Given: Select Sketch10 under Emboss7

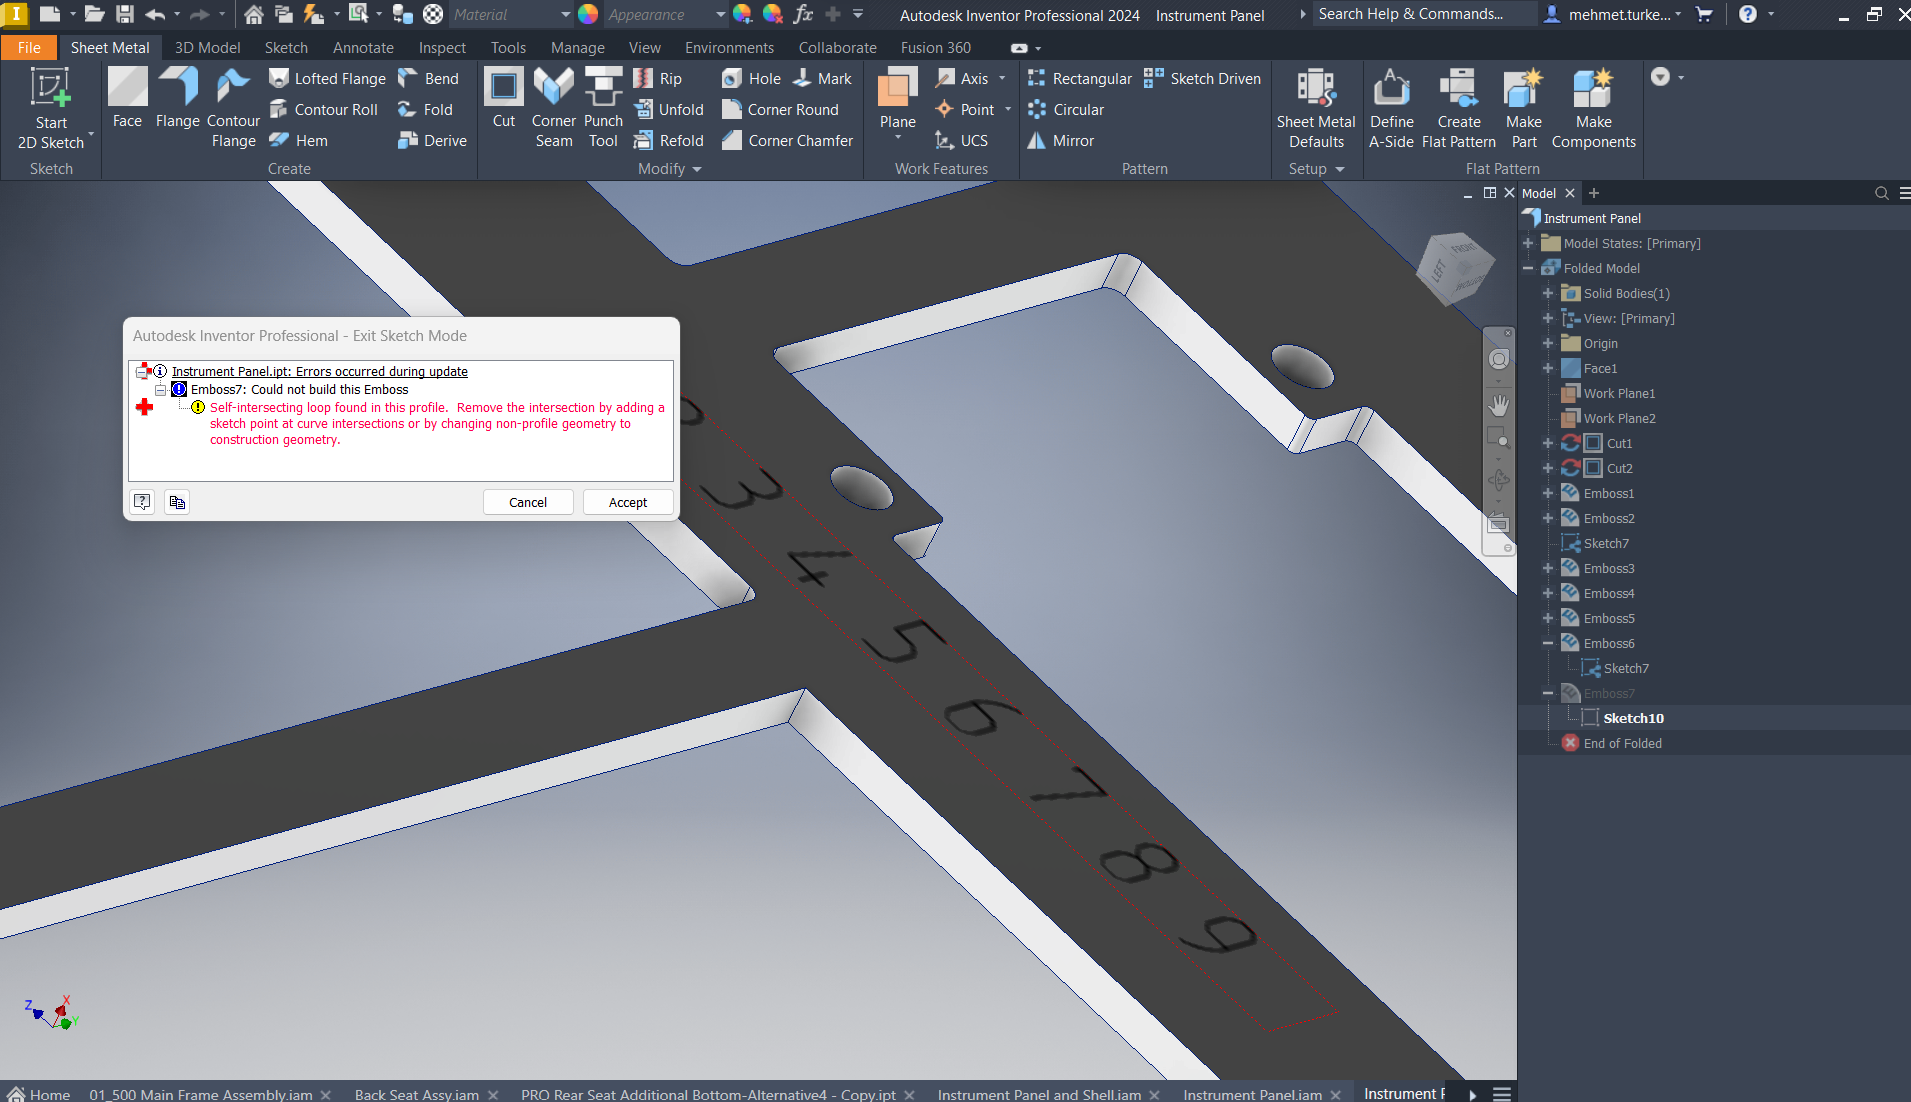Looking at the screenshot, I should (1635, 717).
